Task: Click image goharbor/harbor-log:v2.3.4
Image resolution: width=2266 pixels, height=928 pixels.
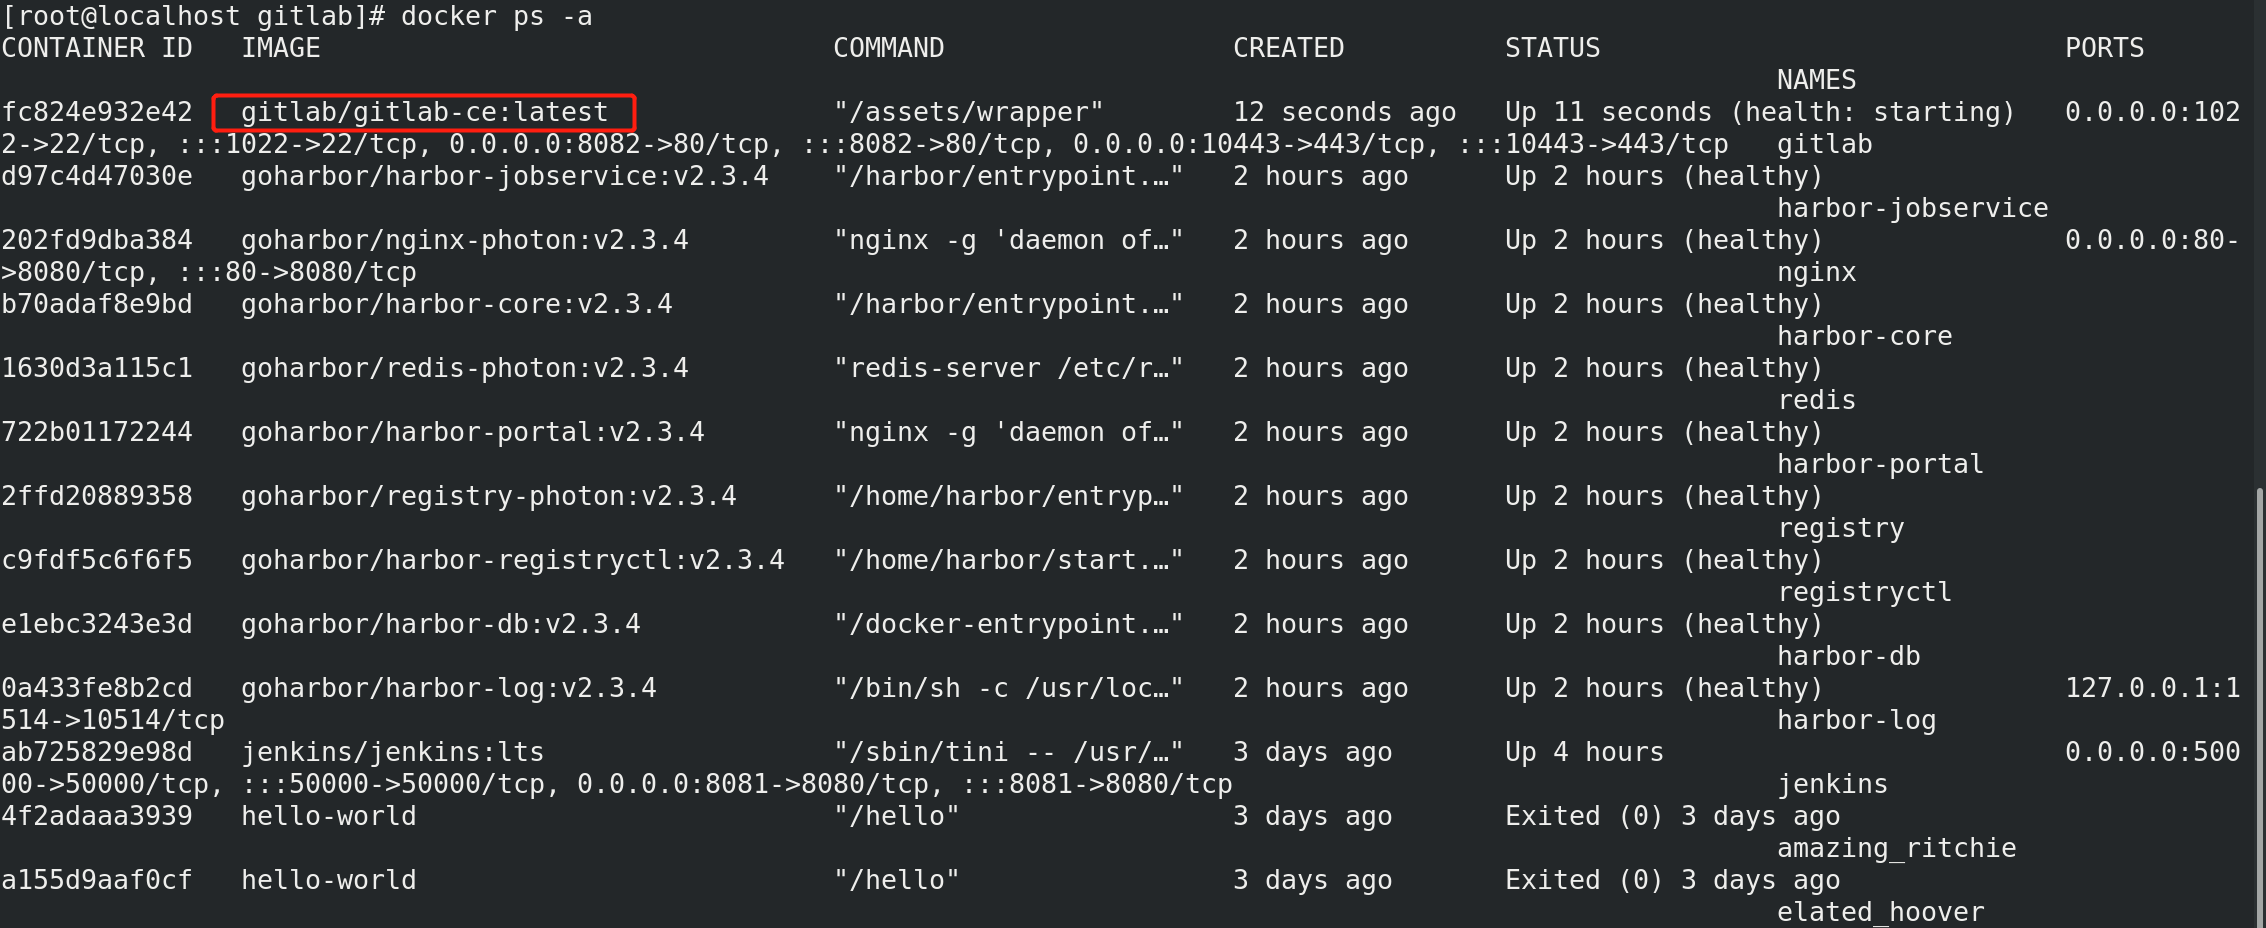Action: (x=449, y=688)
